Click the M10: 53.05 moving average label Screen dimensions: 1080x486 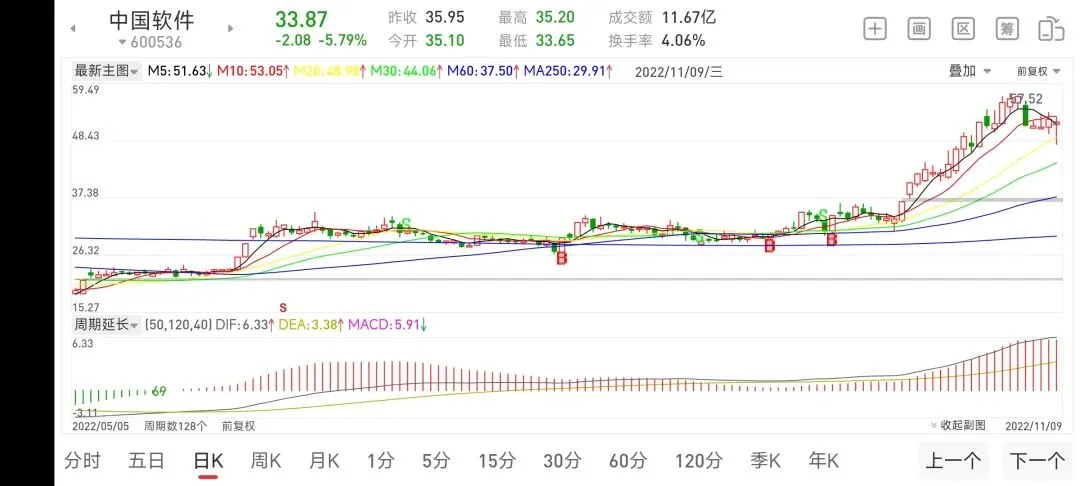point(253,71)
